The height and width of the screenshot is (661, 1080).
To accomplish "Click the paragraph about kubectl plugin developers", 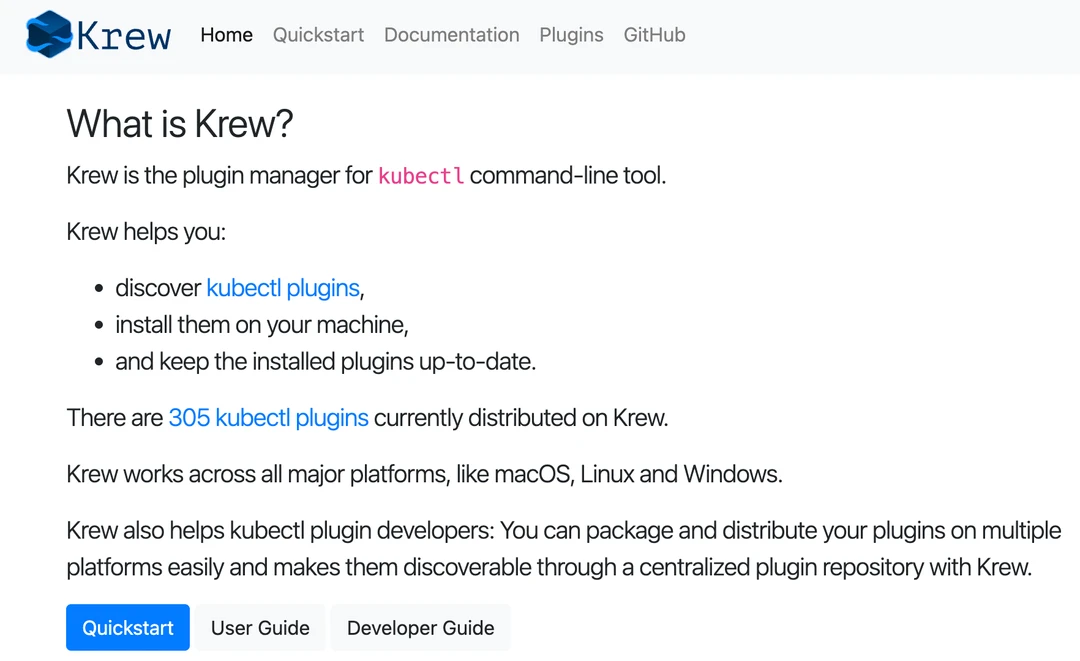I will pyautogui.click(x=548, y=548).
